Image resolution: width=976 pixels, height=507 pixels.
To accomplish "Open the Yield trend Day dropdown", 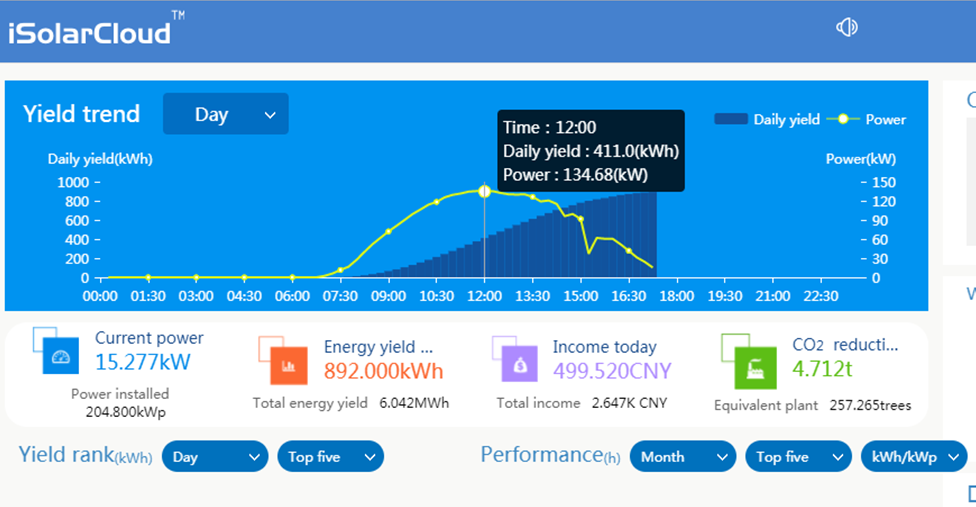I will [225, 114].
